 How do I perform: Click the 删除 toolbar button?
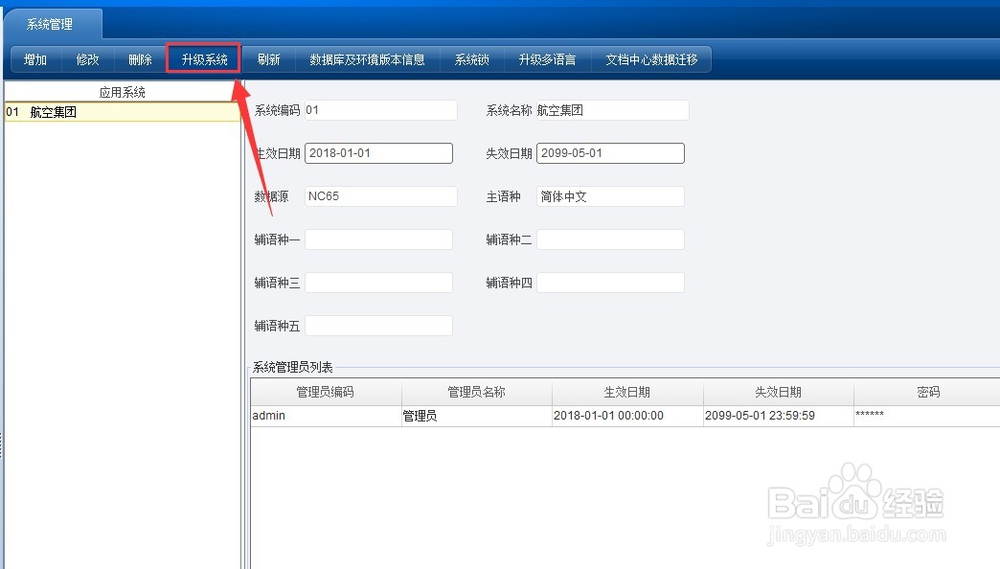pos(140,59)
